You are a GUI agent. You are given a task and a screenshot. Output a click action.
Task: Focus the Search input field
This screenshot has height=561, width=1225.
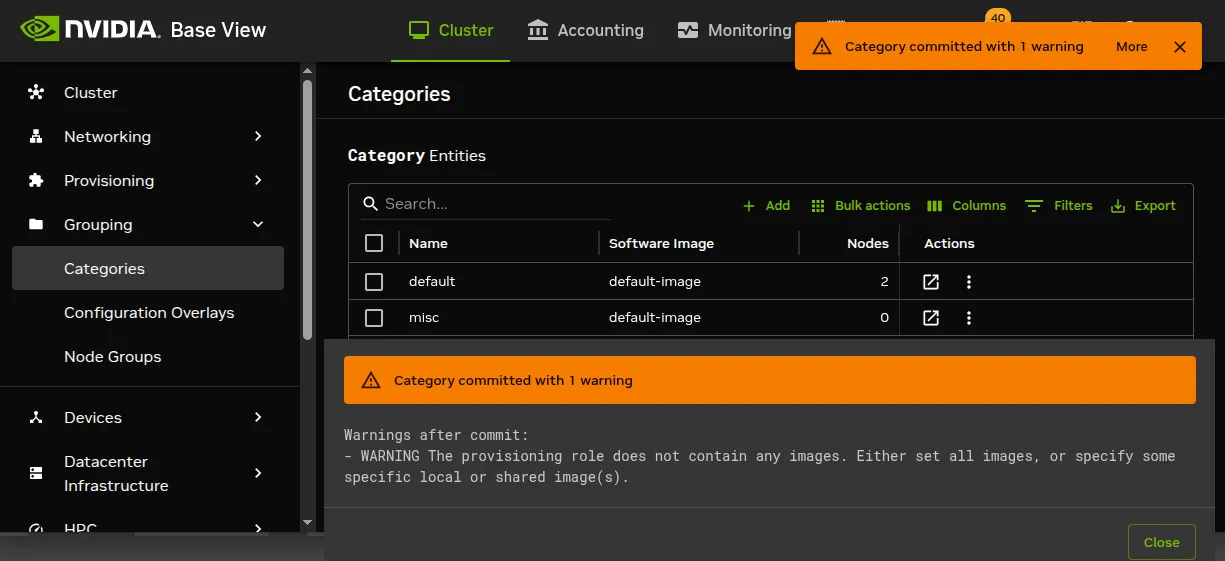495,204
